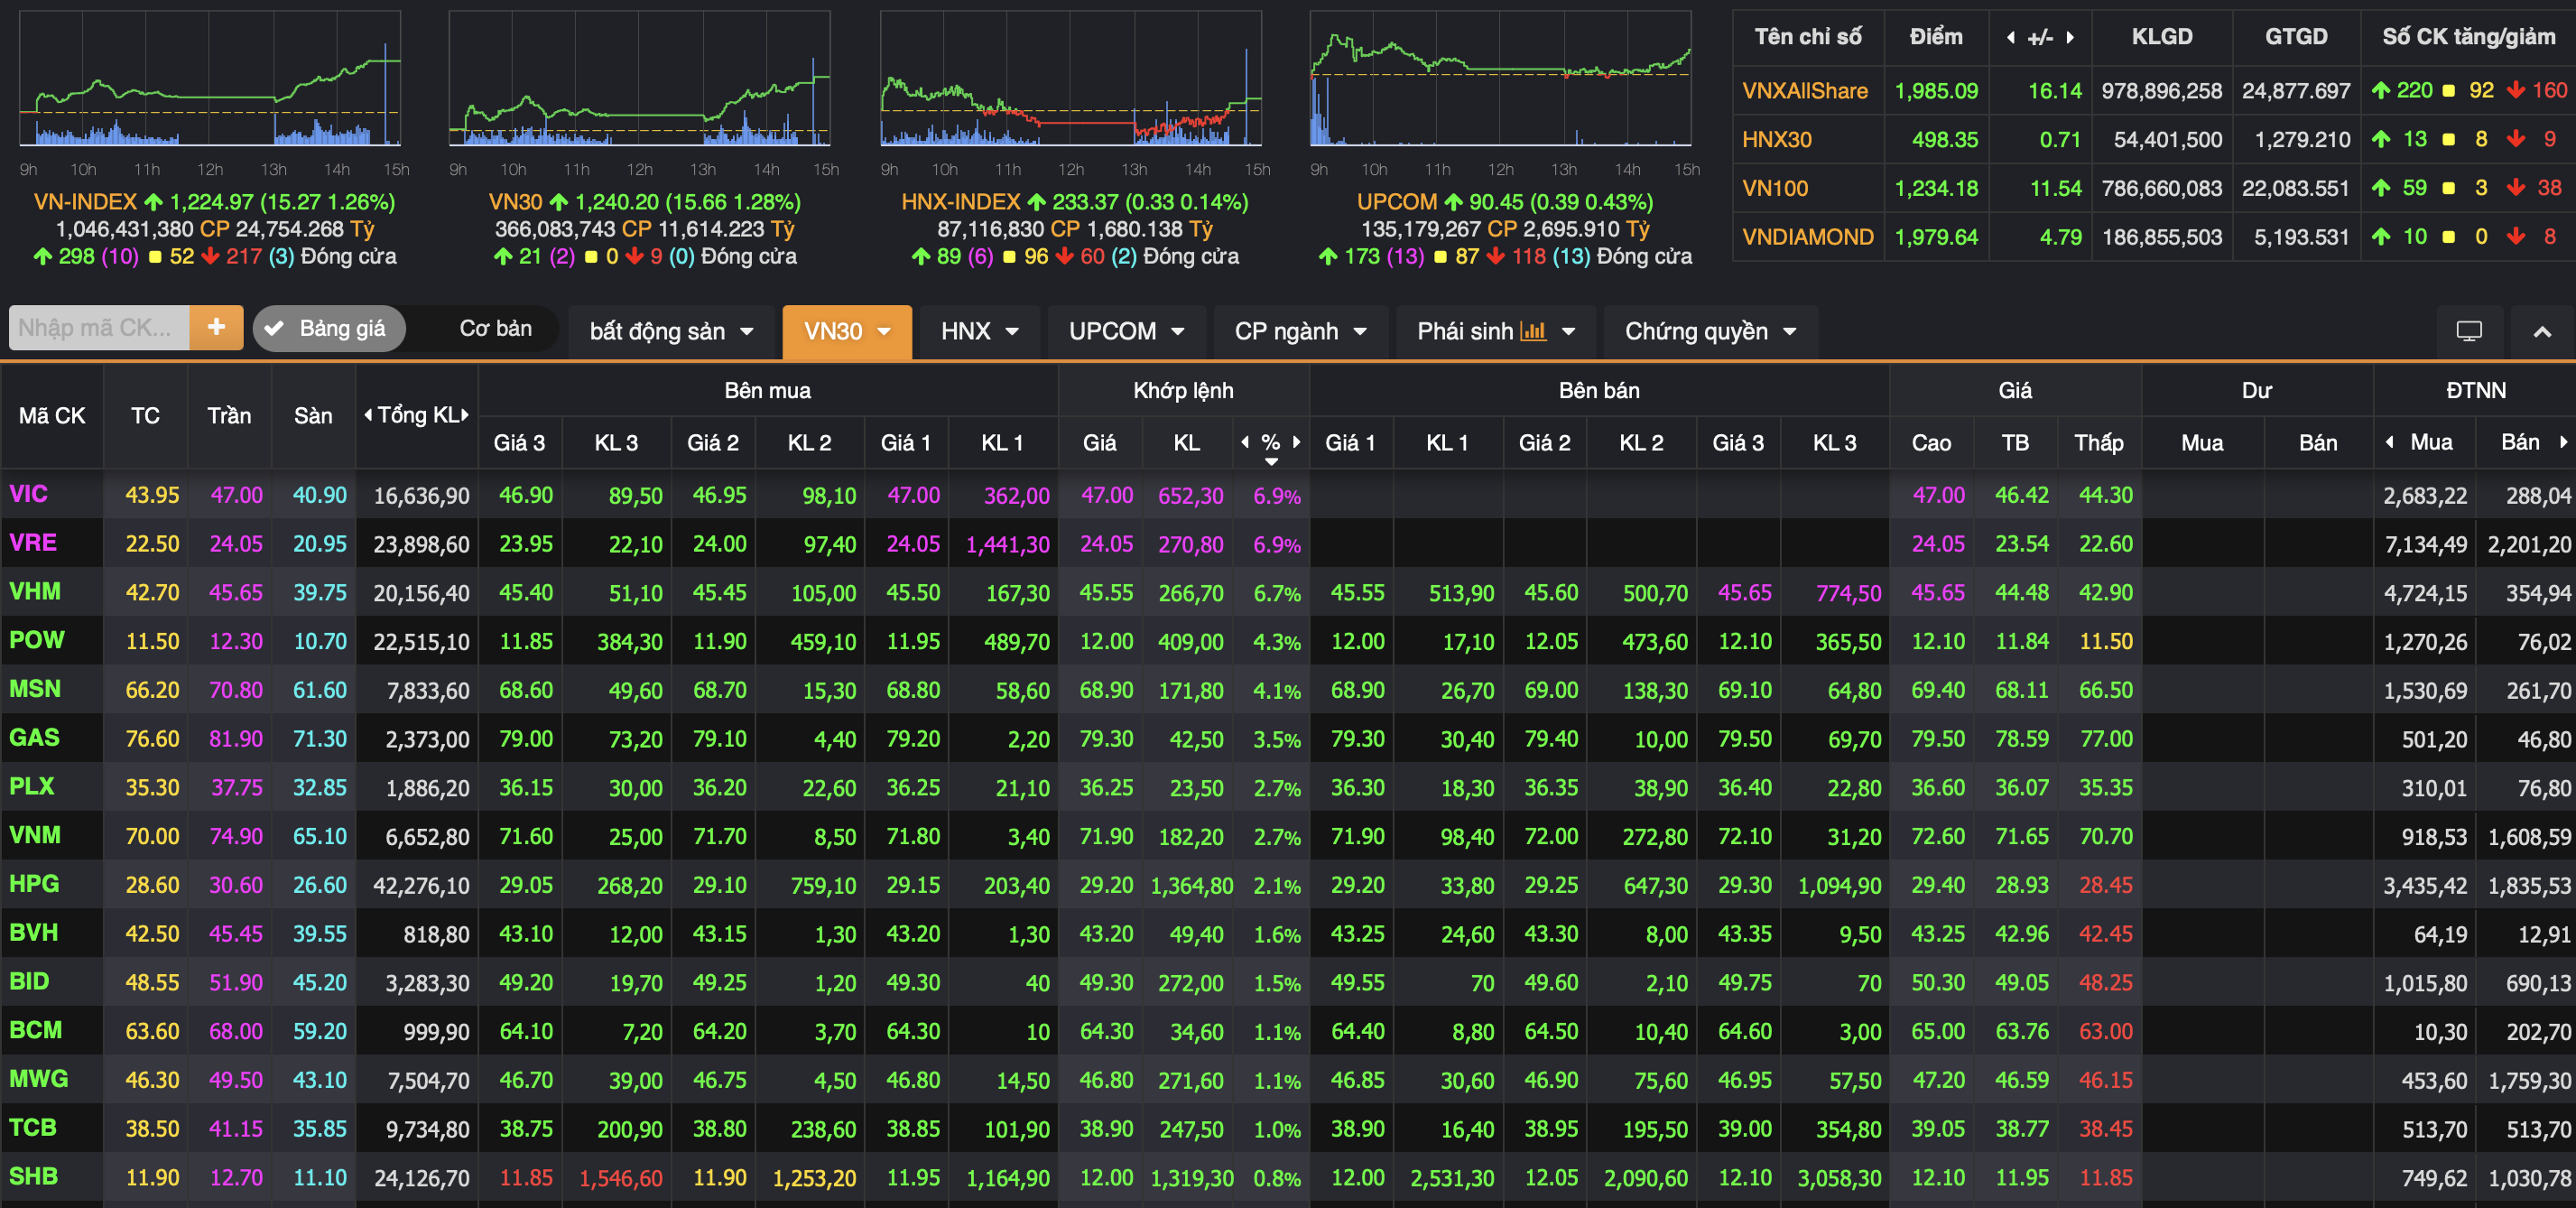The image size is (2576, 1208).
Task: Open HPG stock symbol
Action: (33, 884)
